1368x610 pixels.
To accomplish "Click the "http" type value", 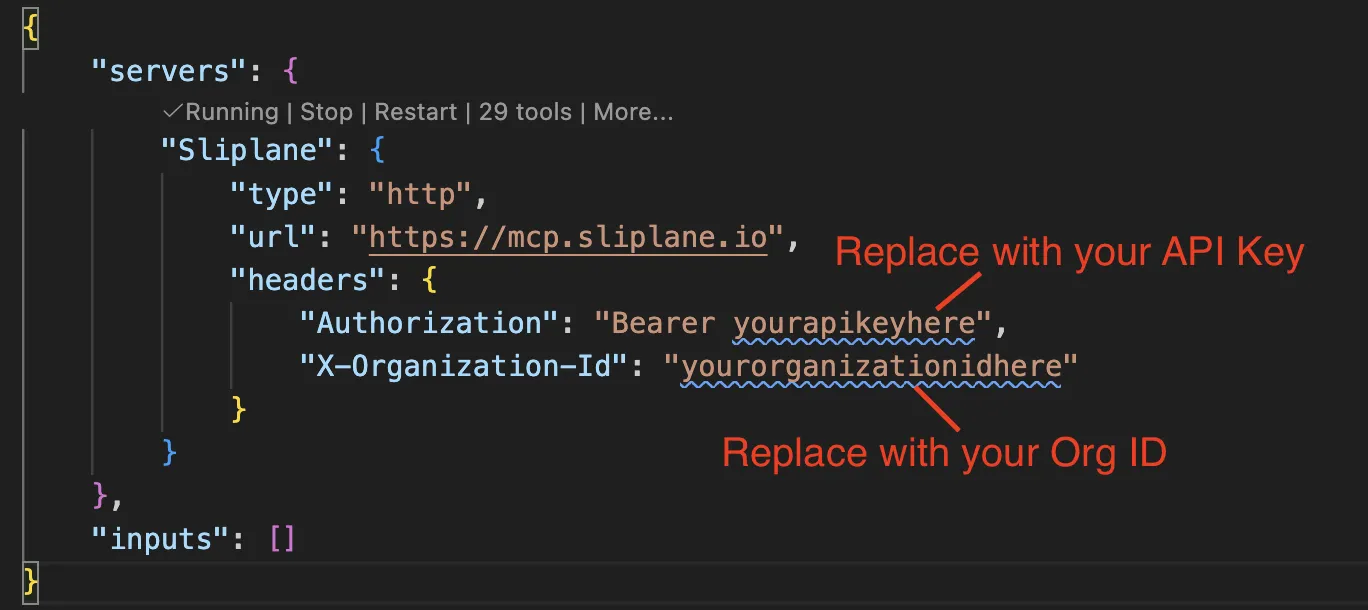I will coord(421,195).
